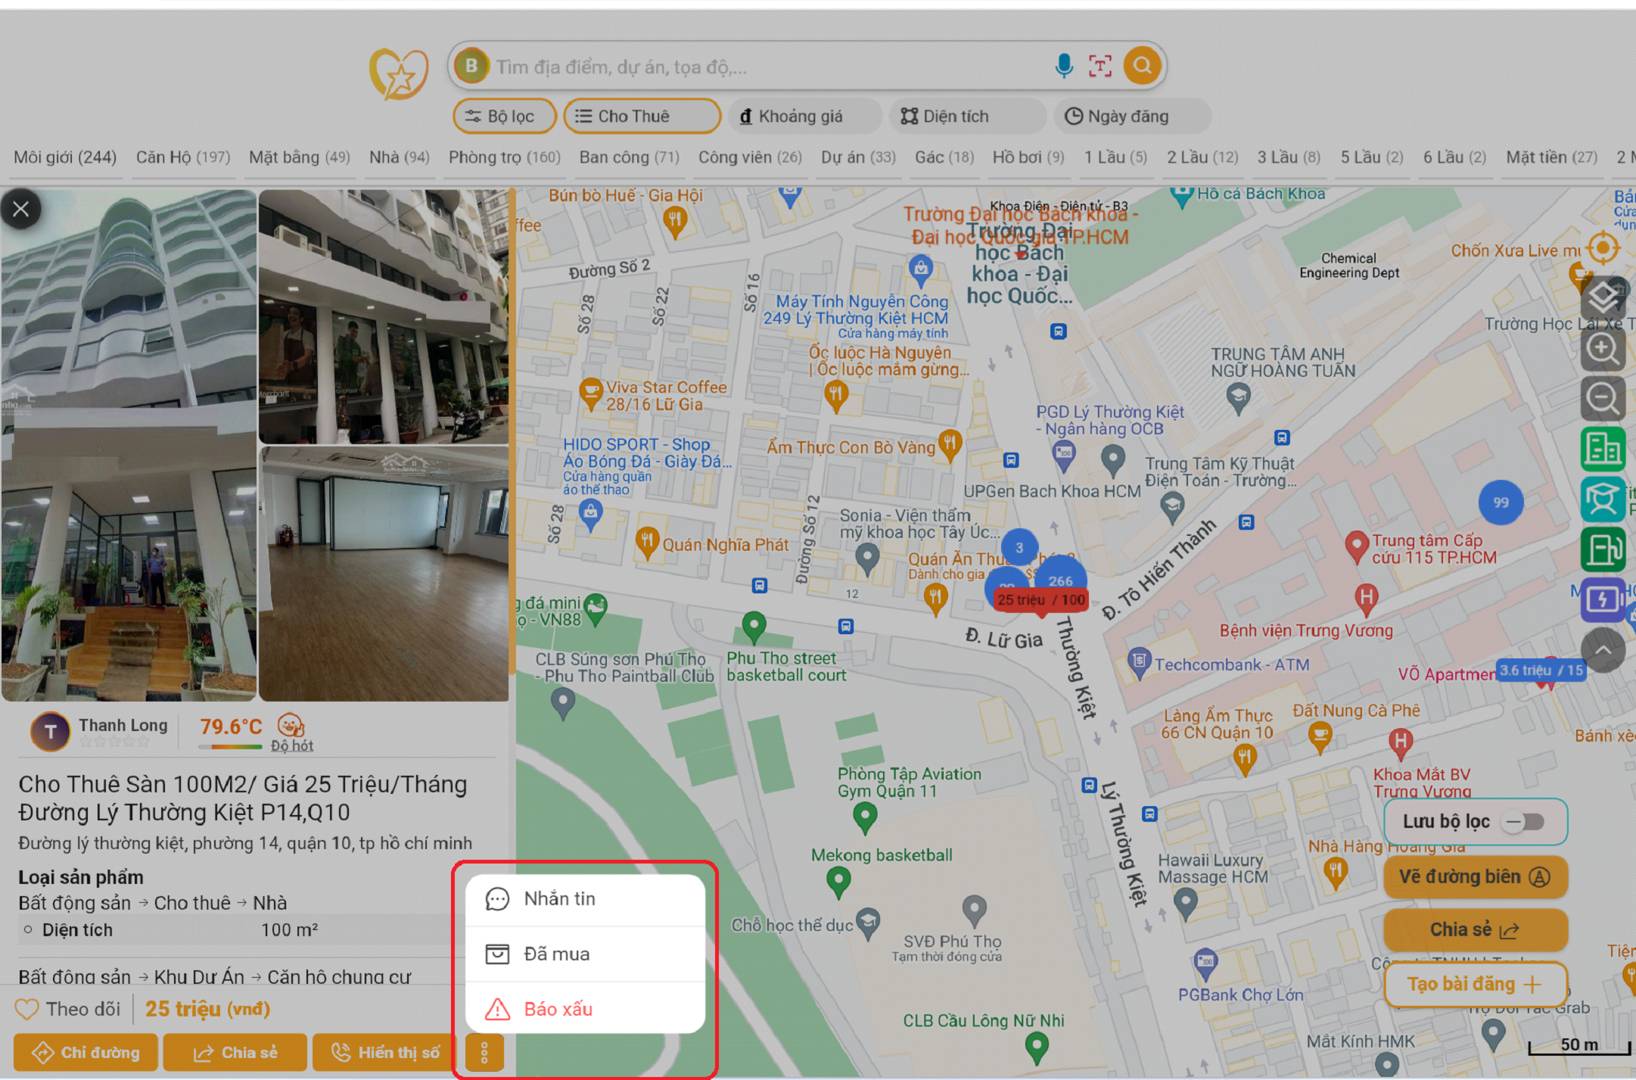
Task: Click the Vẽ đường biên button
Action: pyautogui.click(x=1475, y=877)
